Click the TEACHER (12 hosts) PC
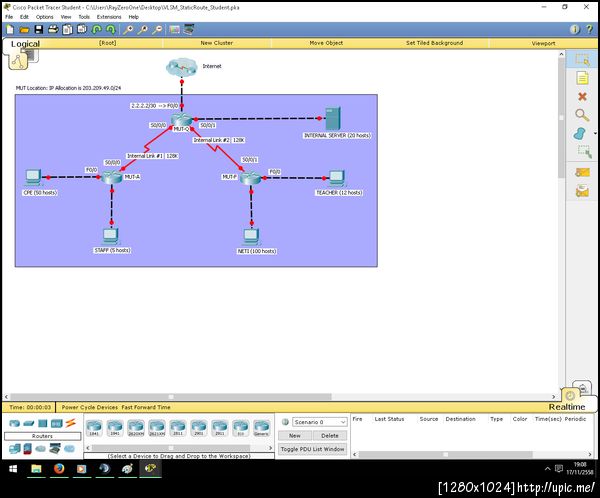This screenshot has width=600, height=498. pos(337,178)
